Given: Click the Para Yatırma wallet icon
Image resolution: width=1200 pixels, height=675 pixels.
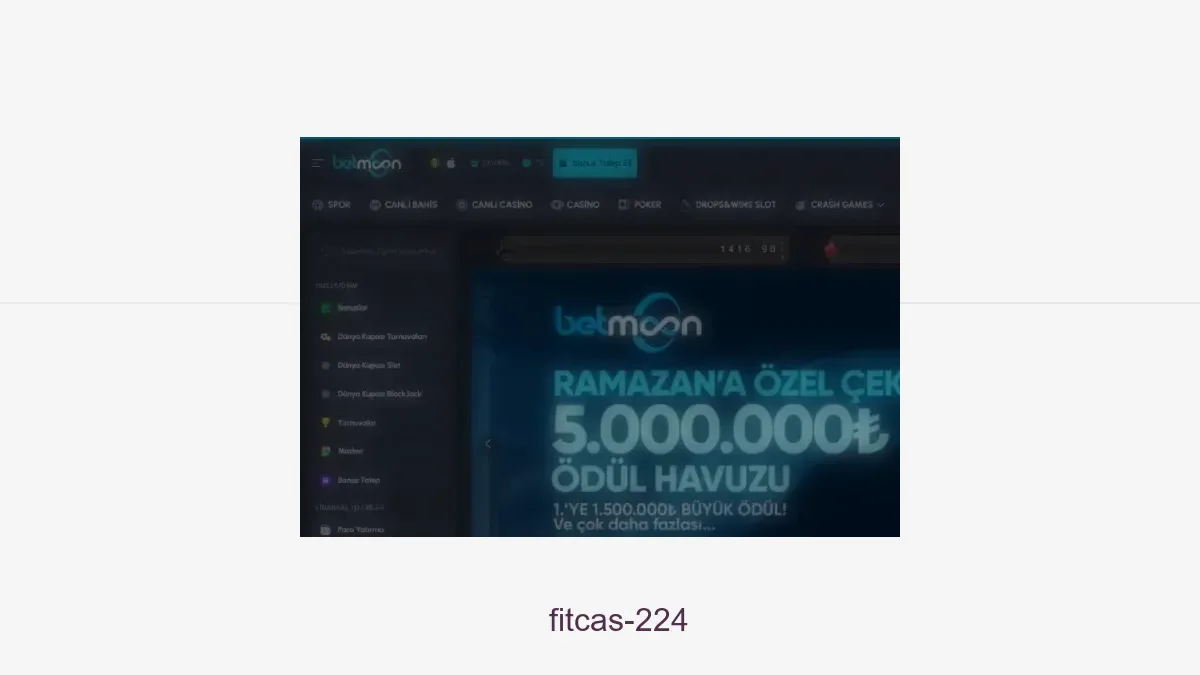Looking at the screenshot, I should (x=325, y=530).
